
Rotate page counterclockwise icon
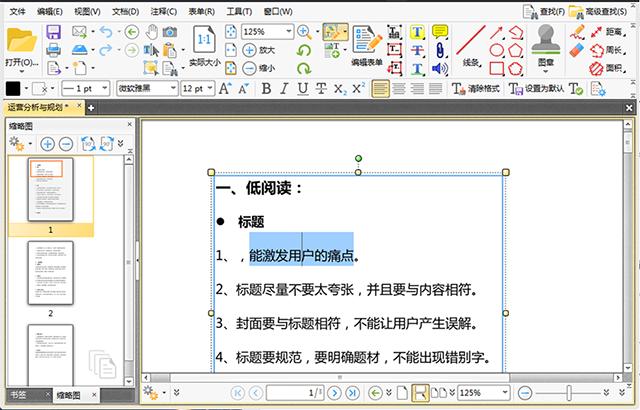tap(304, 50)
